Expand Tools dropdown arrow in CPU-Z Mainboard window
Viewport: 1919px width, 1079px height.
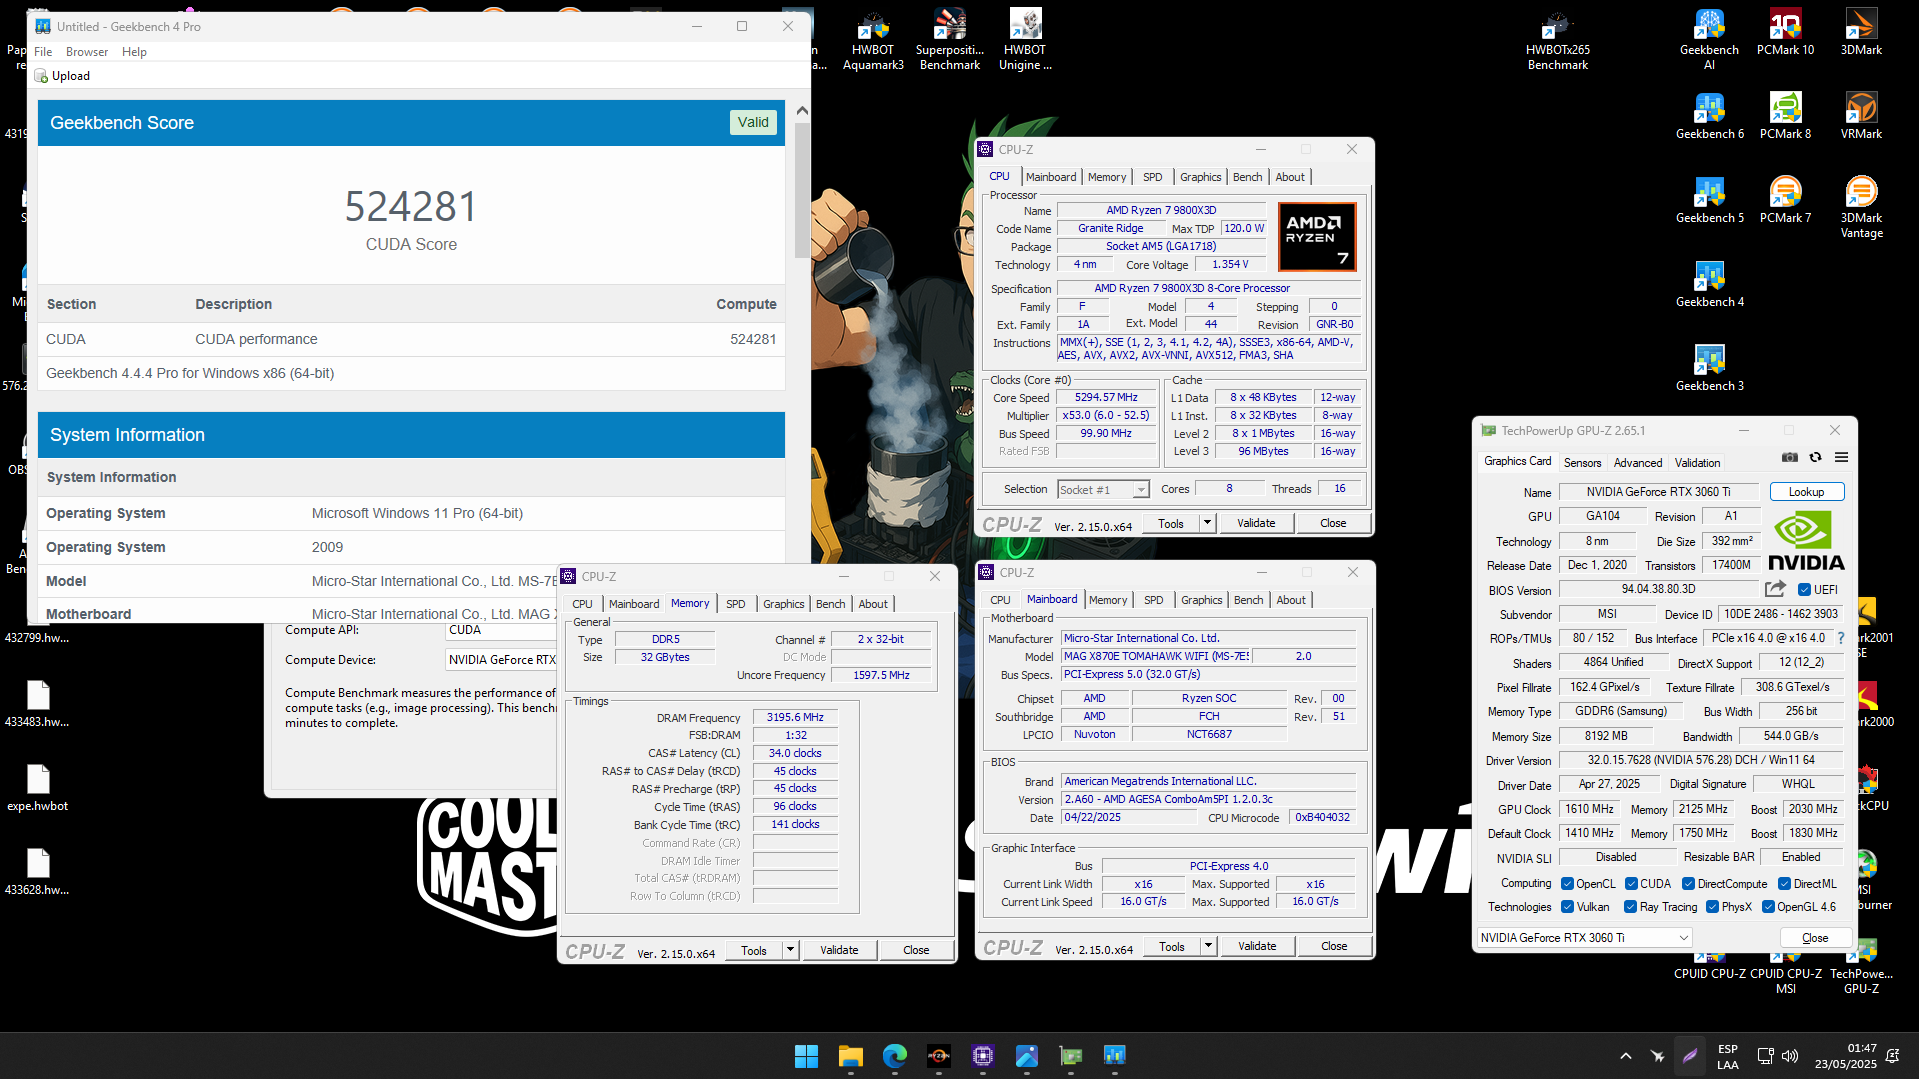[x=1208, y=946]
